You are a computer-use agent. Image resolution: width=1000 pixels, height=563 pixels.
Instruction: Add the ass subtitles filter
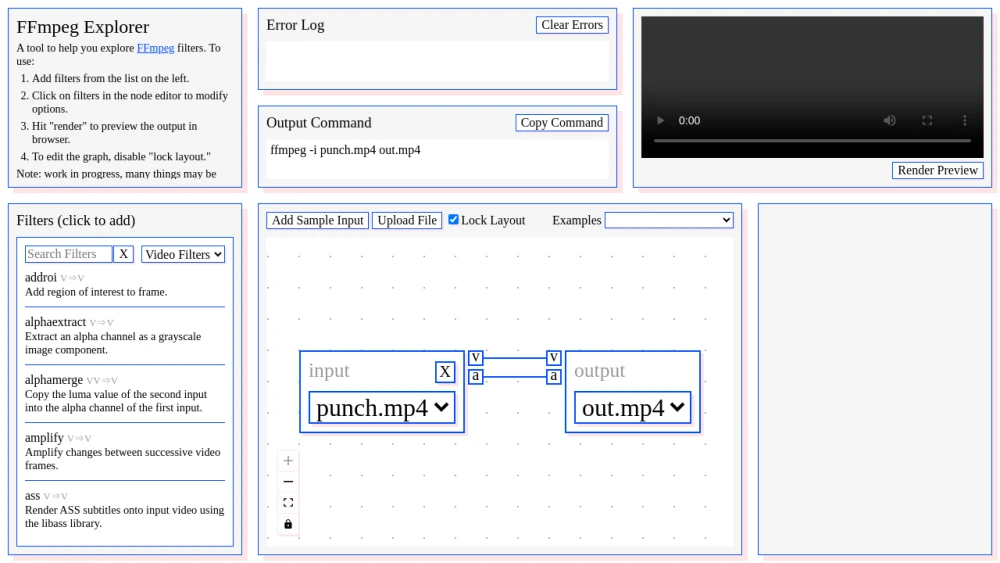pyautogui.click(x=125, y=509)
